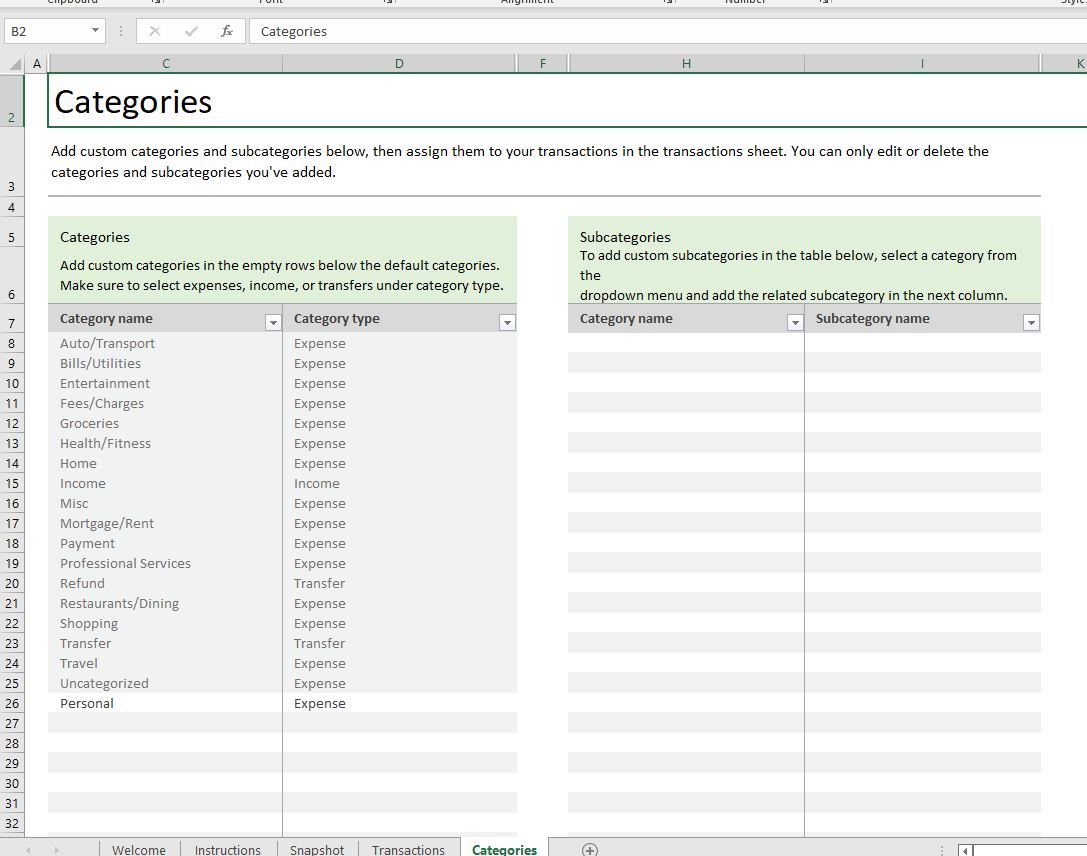Viewport: 1087px width, 856px height.
Task: Select the Restaurants/Dining category cell
Action: (x=166, y=604)
